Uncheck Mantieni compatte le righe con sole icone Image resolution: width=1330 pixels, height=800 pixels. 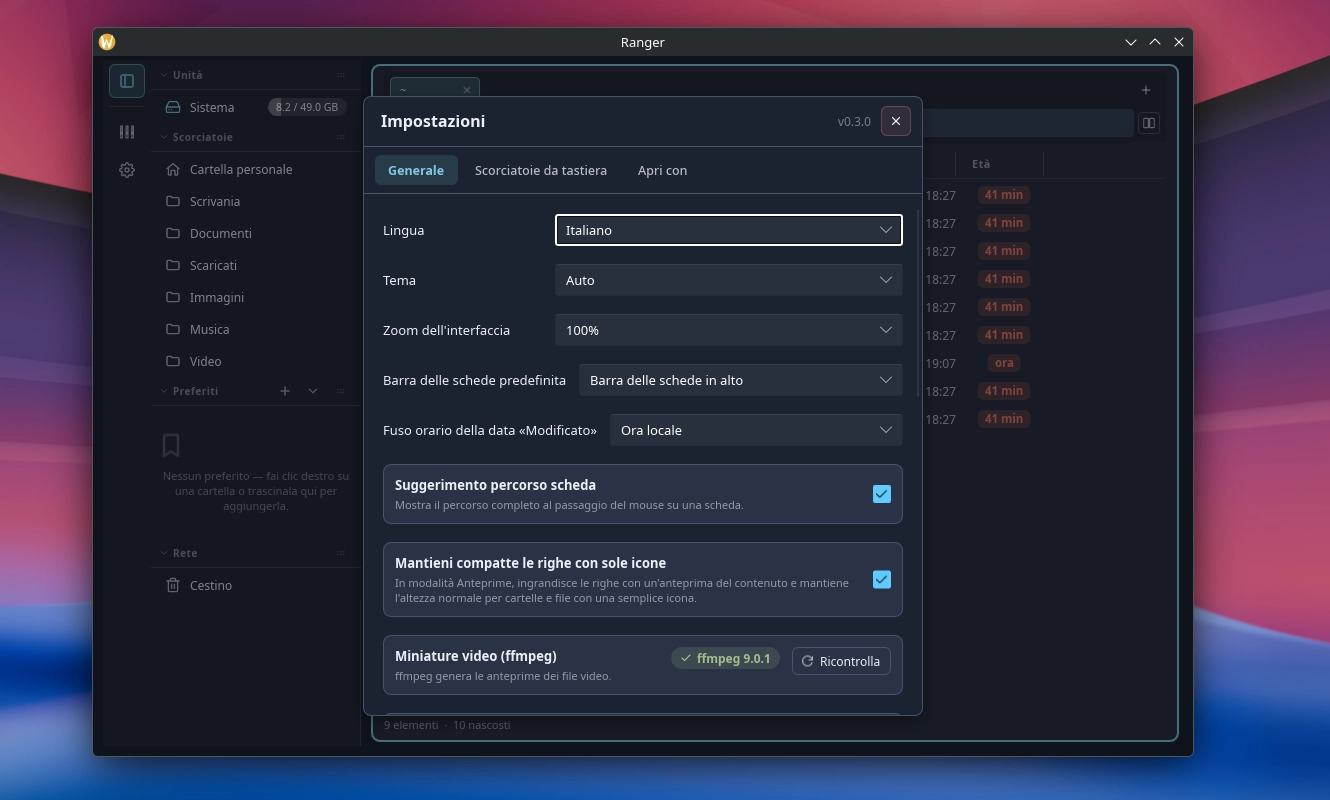click(x=882, y=579)
